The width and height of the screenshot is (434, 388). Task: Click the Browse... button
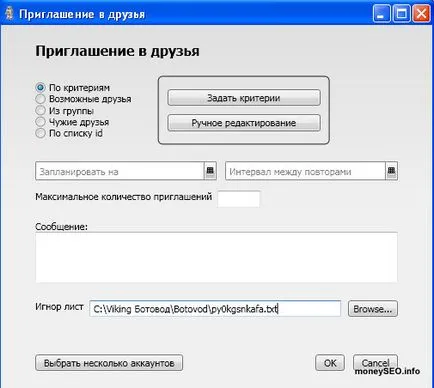pos(373,309)
